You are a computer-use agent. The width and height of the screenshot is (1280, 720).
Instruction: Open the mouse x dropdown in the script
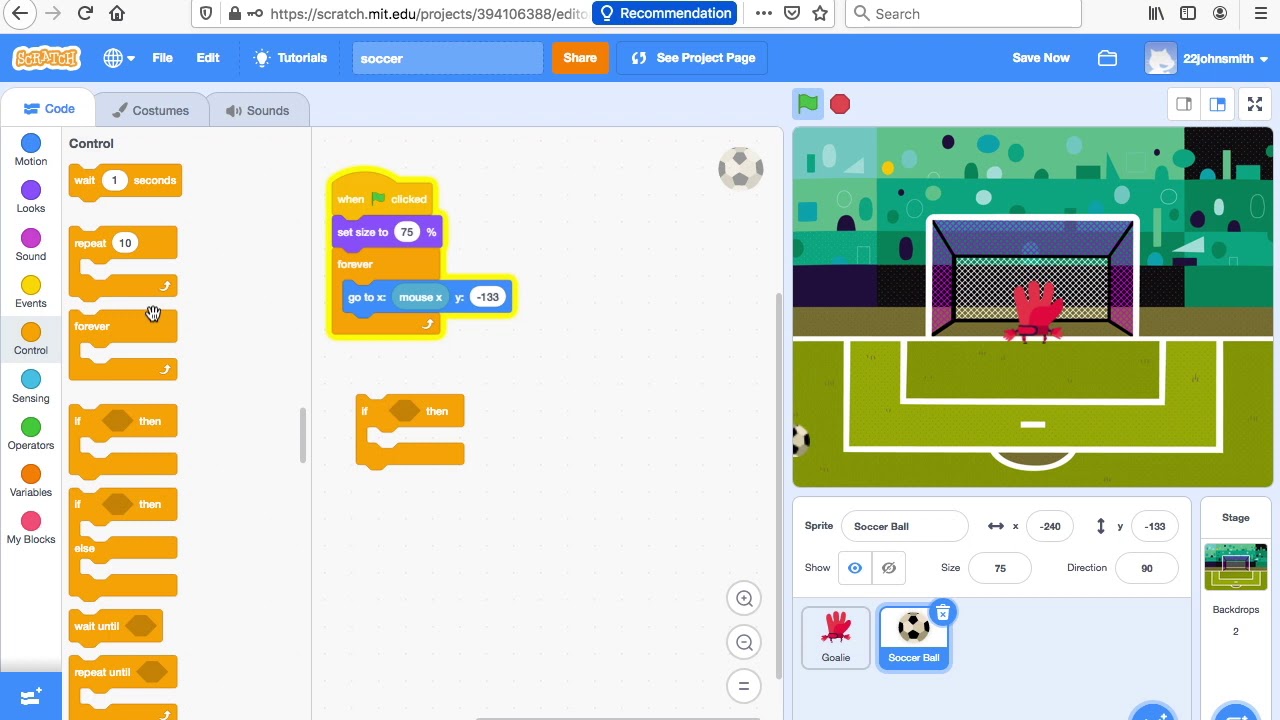[x=420, y=297]
